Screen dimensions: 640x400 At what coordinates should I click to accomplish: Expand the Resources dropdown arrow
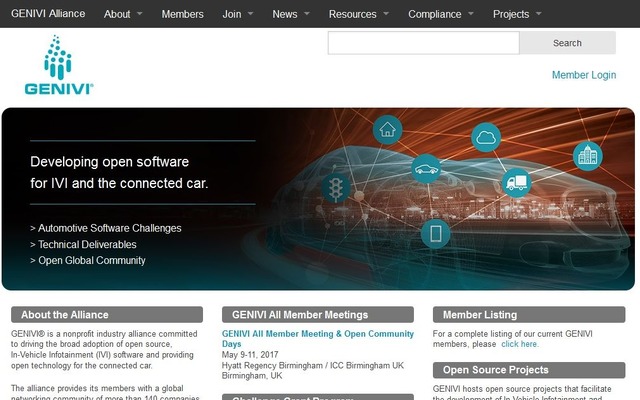pyautogui.click(x=386, y=13)
